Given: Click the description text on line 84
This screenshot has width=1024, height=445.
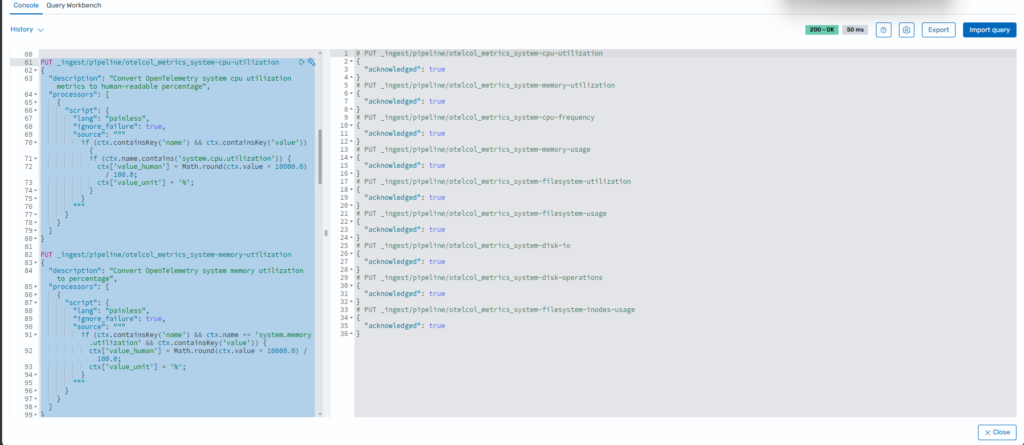Looking at the screenshot, I should tap(176, 274).
